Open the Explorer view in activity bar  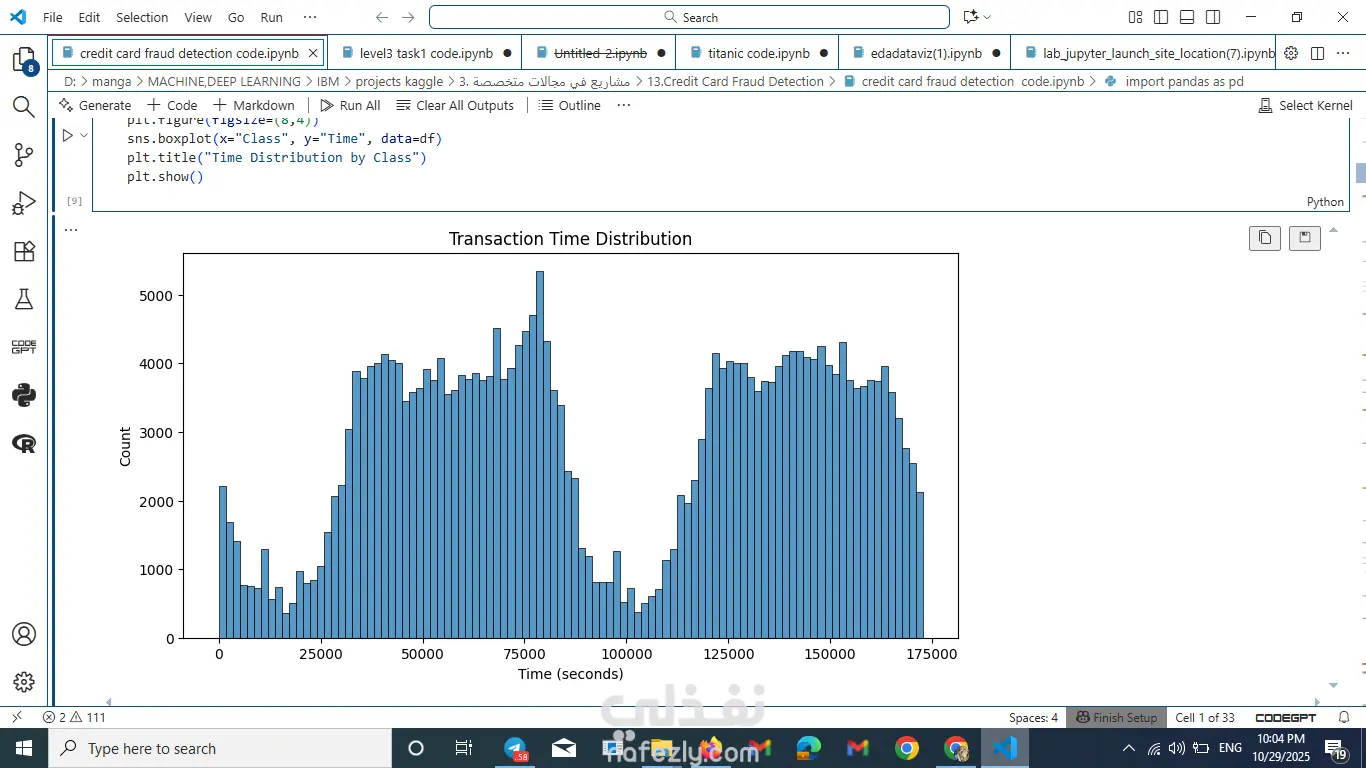24,60
